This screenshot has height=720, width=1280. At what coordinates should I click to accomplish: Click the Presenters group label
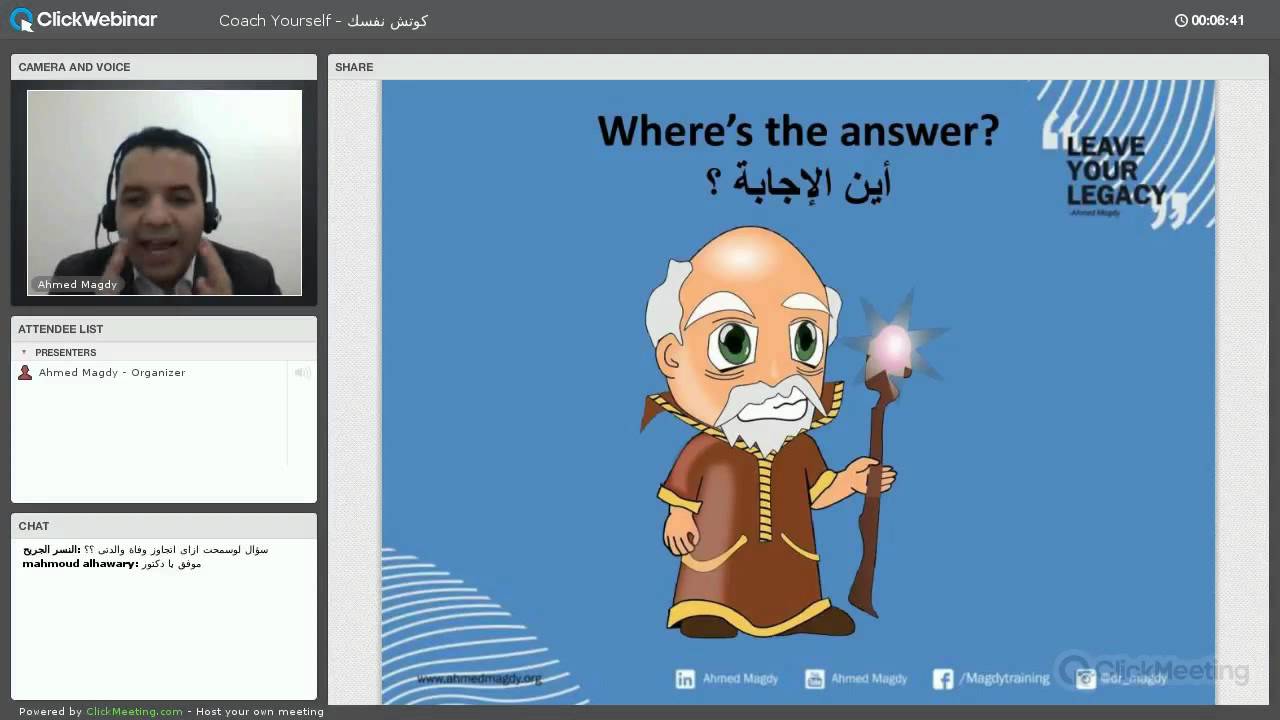tap(65, 353)
